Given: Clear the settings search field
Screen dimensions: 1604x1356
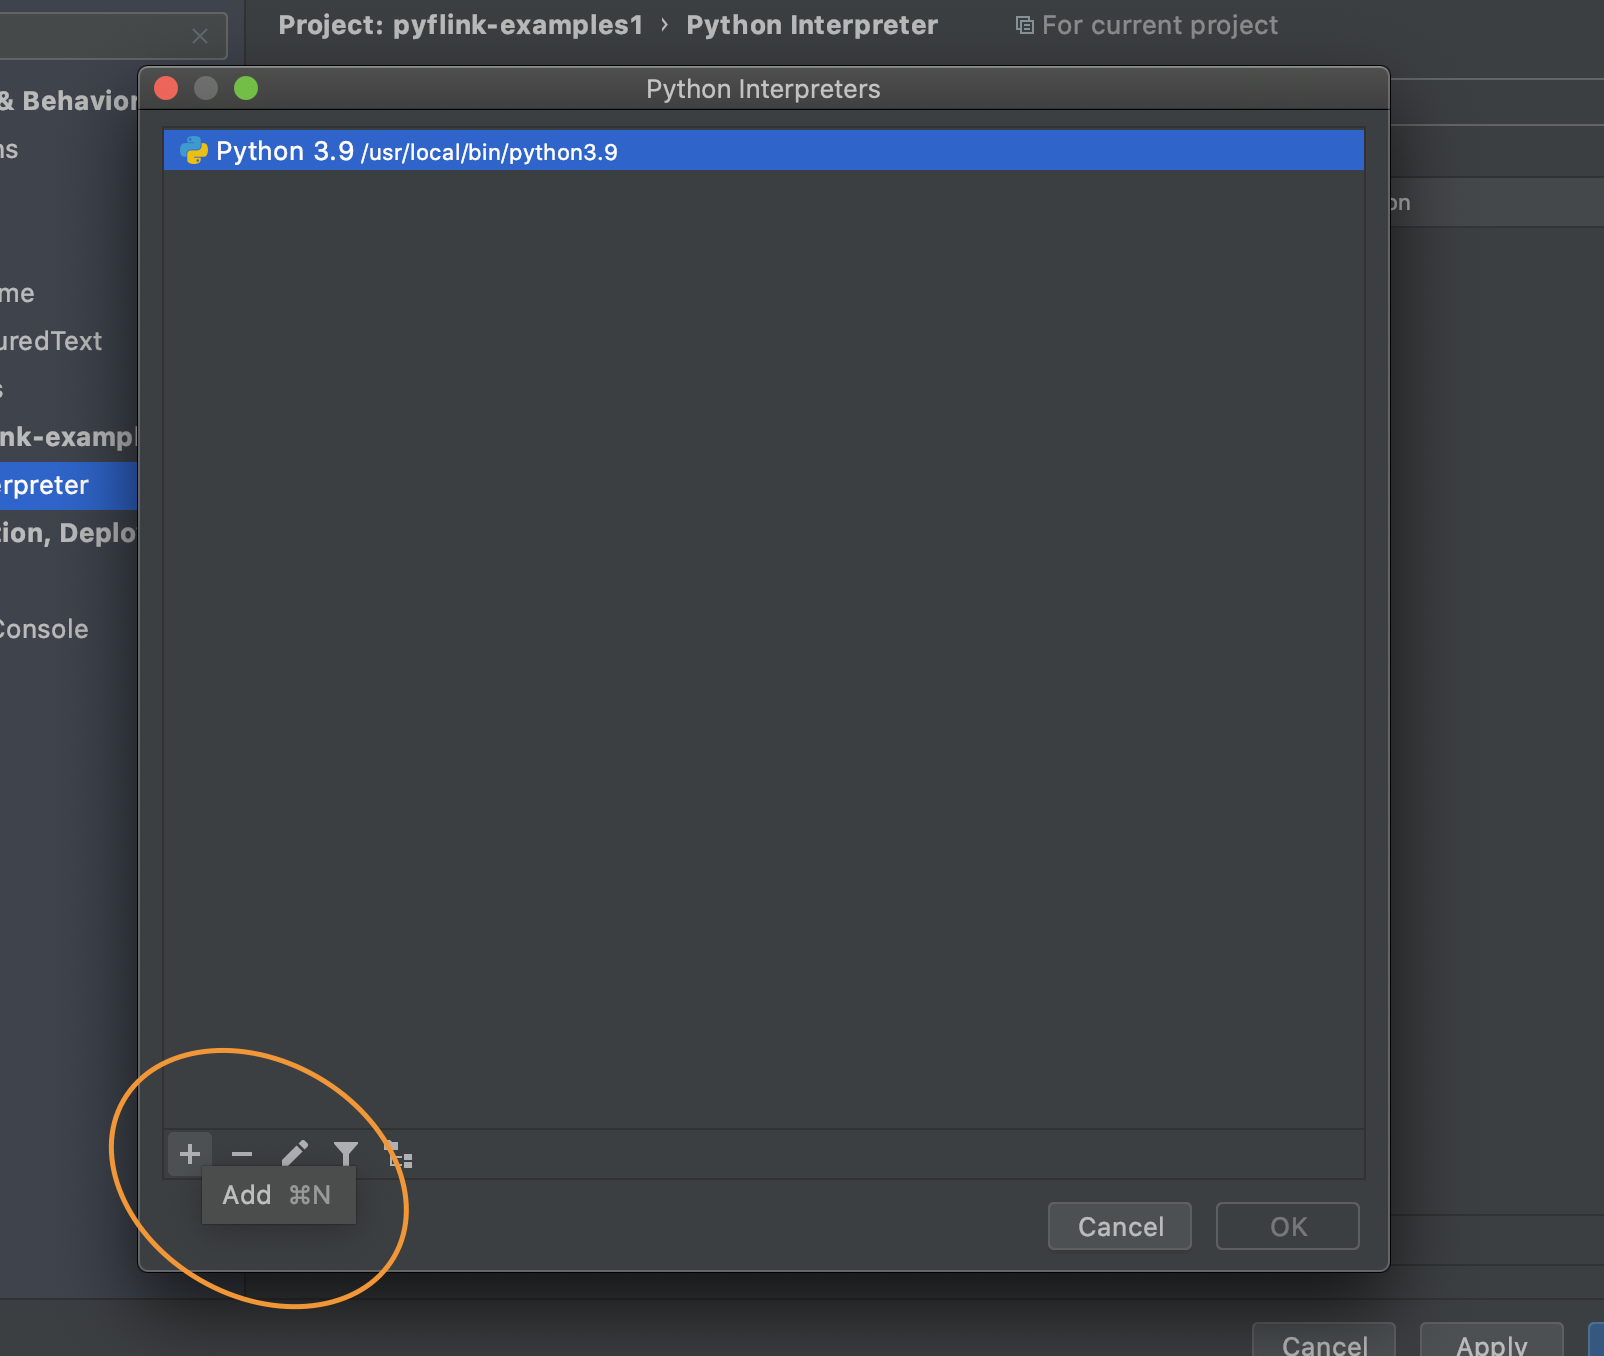Looking at the screenshot, I should 200,36.
